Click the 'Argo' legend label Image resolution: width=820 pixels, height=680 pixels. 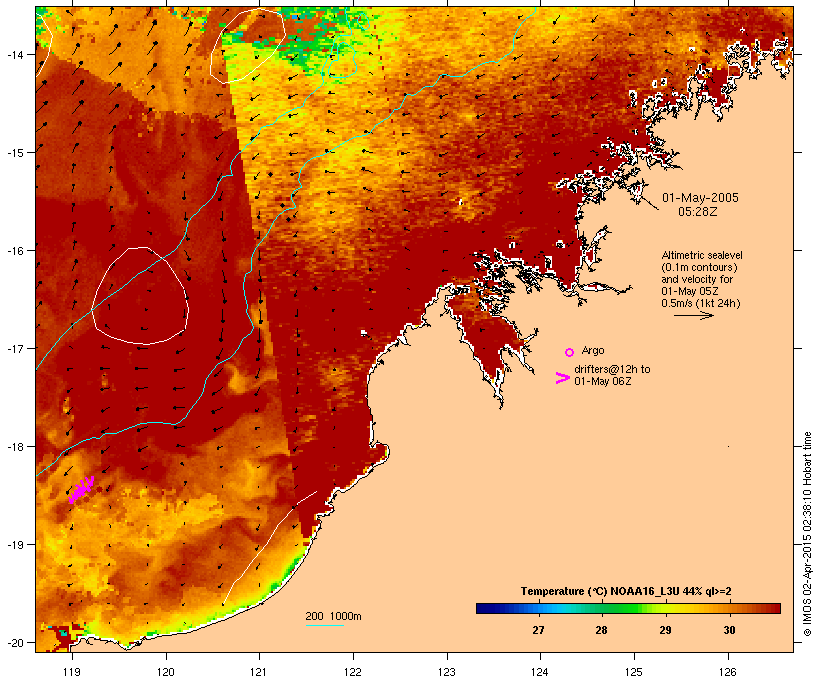tap(593, 350)
